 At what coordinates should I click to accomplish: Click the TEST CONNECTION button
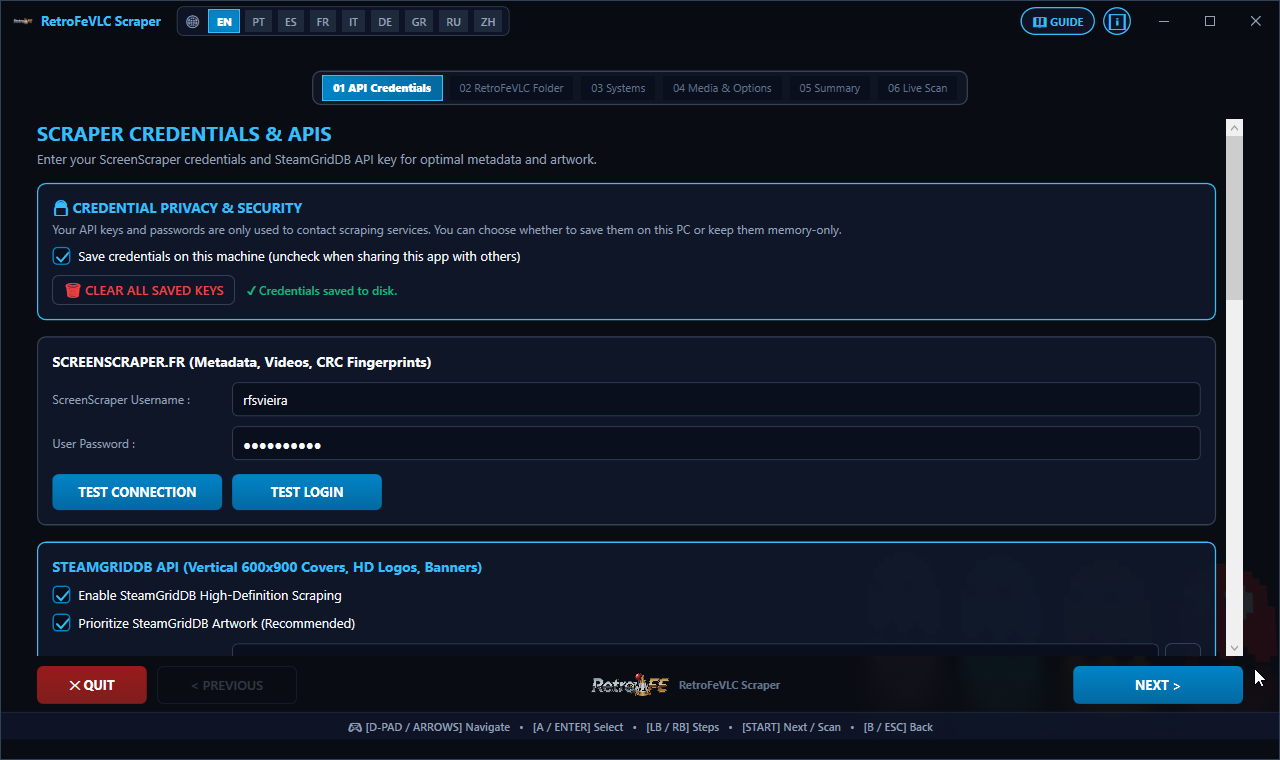pyautogui.click(x=137, y=492)
